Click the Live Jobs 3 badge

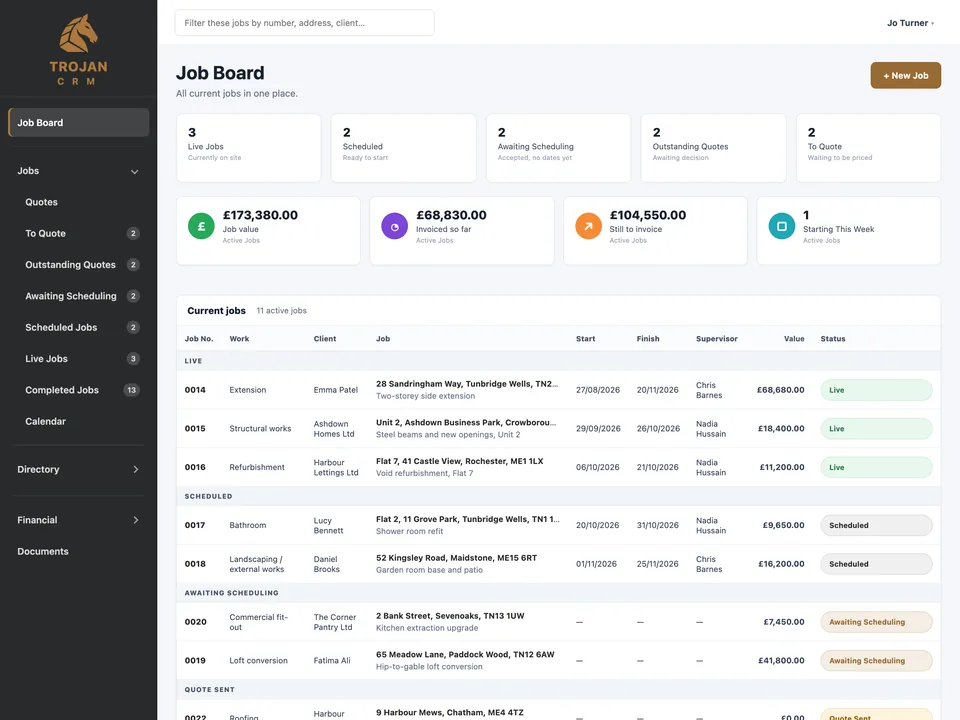tap(133, 359)
